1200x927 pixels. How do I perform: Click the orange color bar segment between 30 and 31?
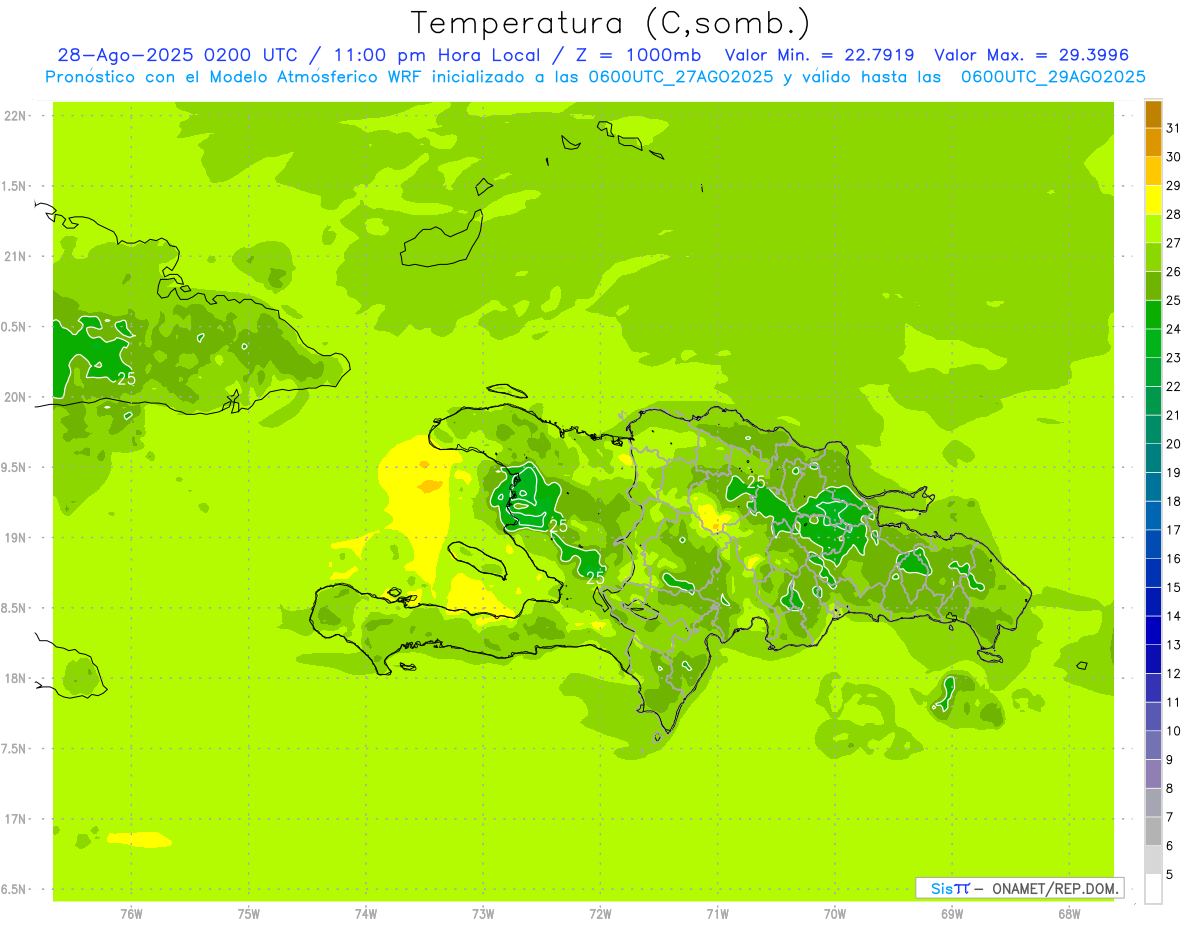1153,143
